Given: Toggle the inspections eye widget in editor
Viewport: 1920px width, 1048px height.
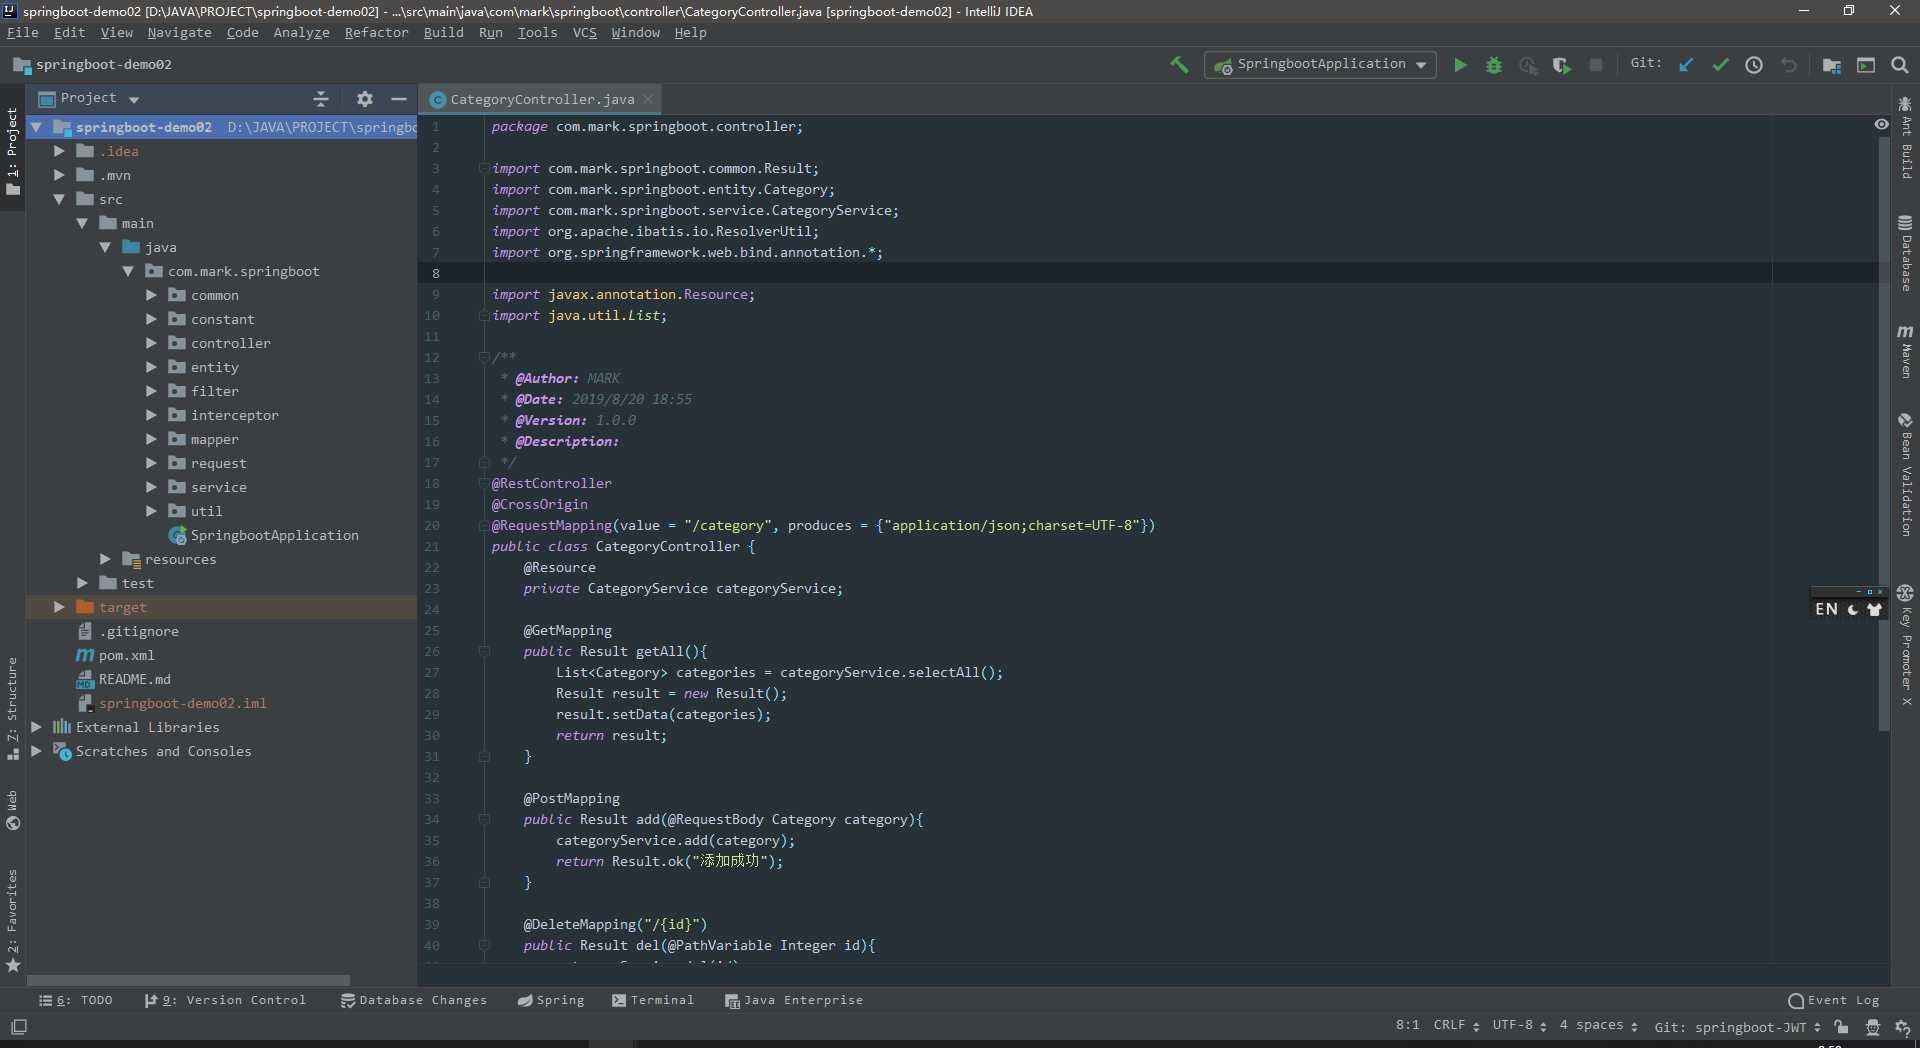Looking at the screenshot, I should pyautogui.click(x=1881, y=125).
